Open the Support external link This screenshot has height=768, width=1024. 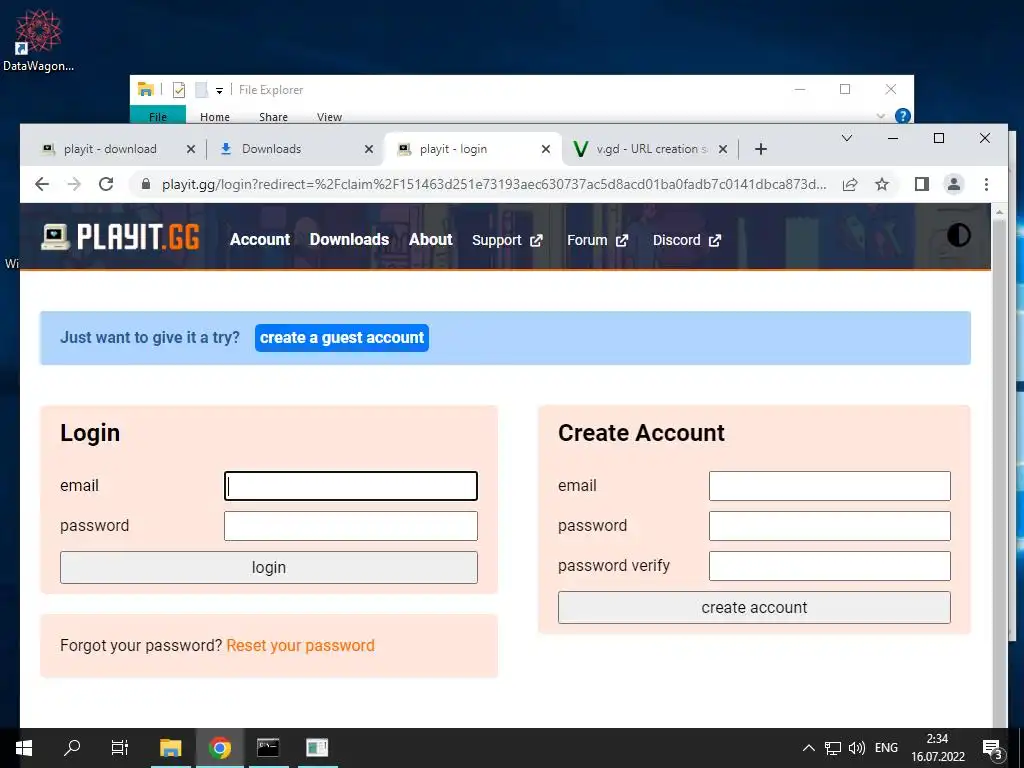[507, 240]
